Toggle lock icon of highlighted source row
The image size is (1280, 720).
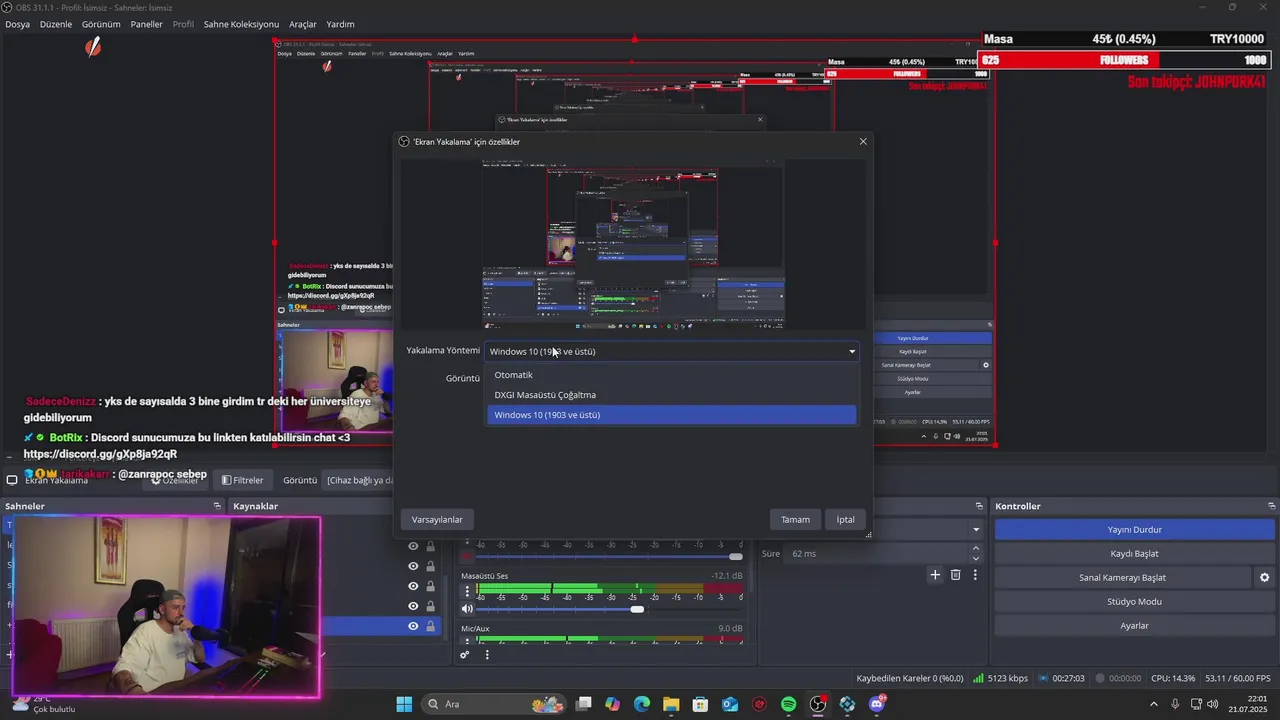pos(431,626)
